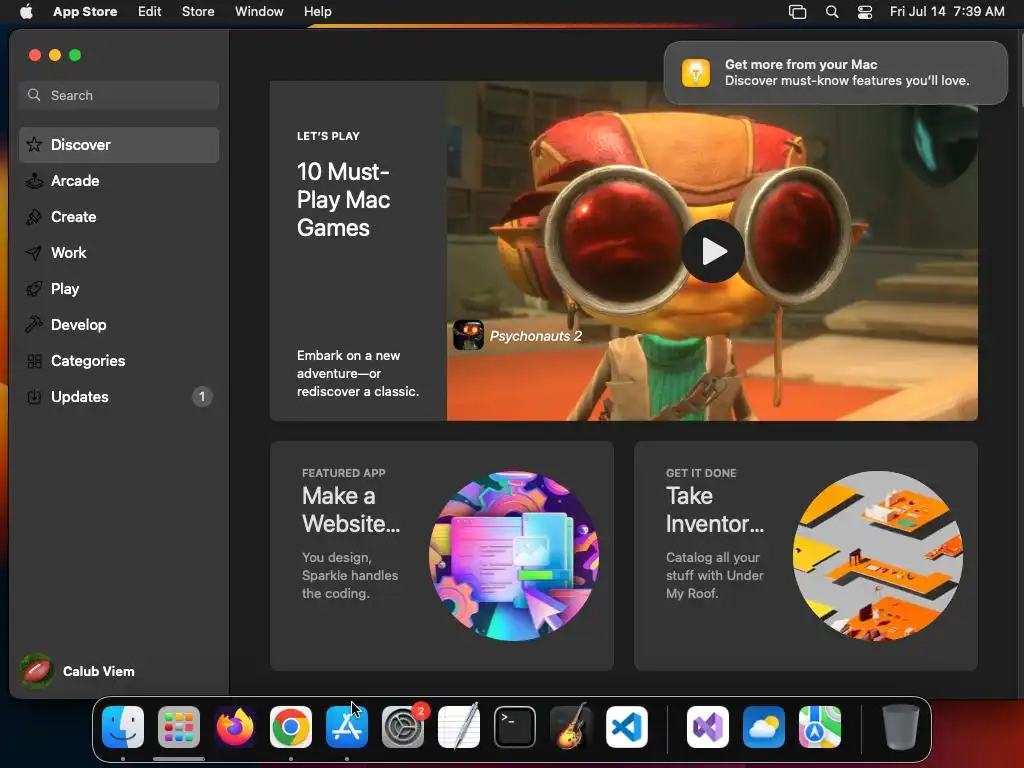The image size is (1024, 768).
Task: Open System Settings from the Dock
Action: [403, 727]
